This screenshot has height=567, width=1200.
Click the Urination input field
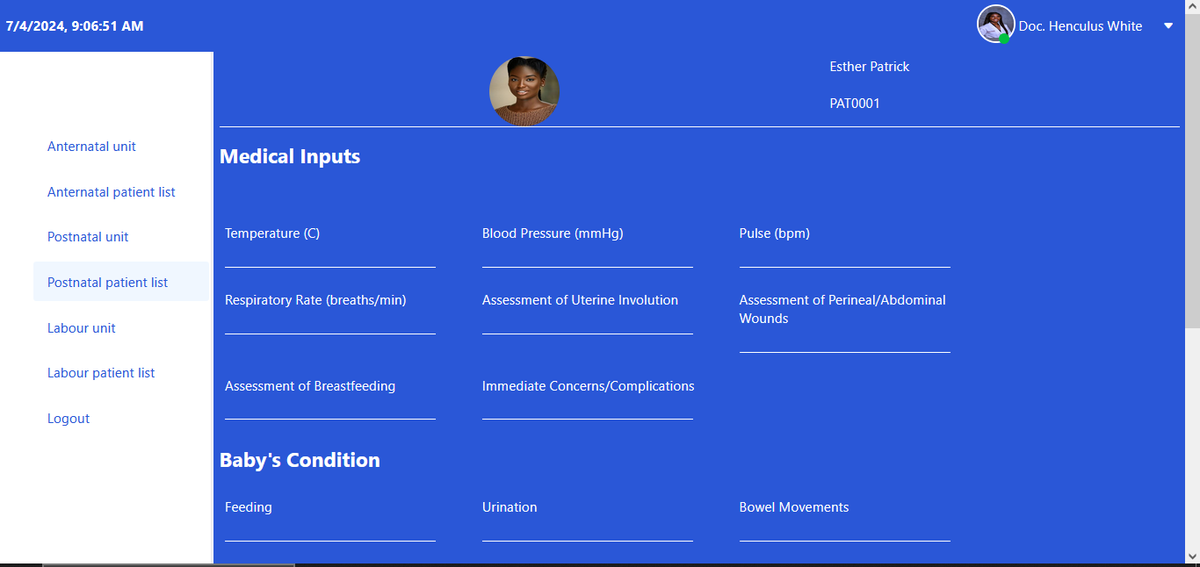tap(587, 530)
